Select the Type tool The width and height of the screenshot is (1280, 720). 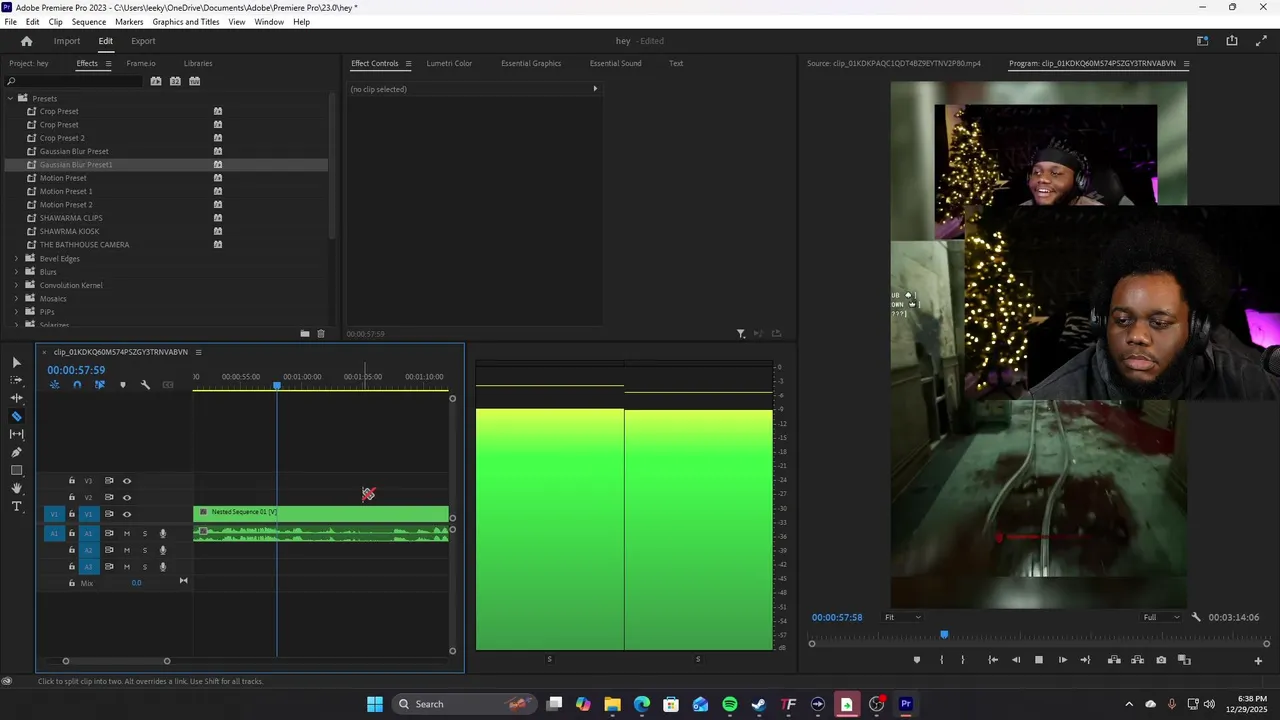(x=16, y=507)
